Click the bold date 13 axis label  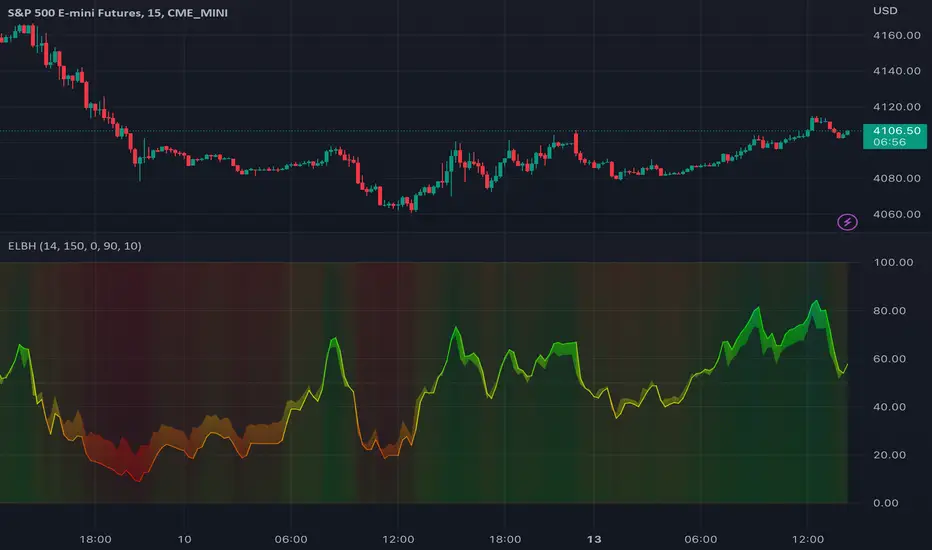pyautogui.click(x=594, y=539)
